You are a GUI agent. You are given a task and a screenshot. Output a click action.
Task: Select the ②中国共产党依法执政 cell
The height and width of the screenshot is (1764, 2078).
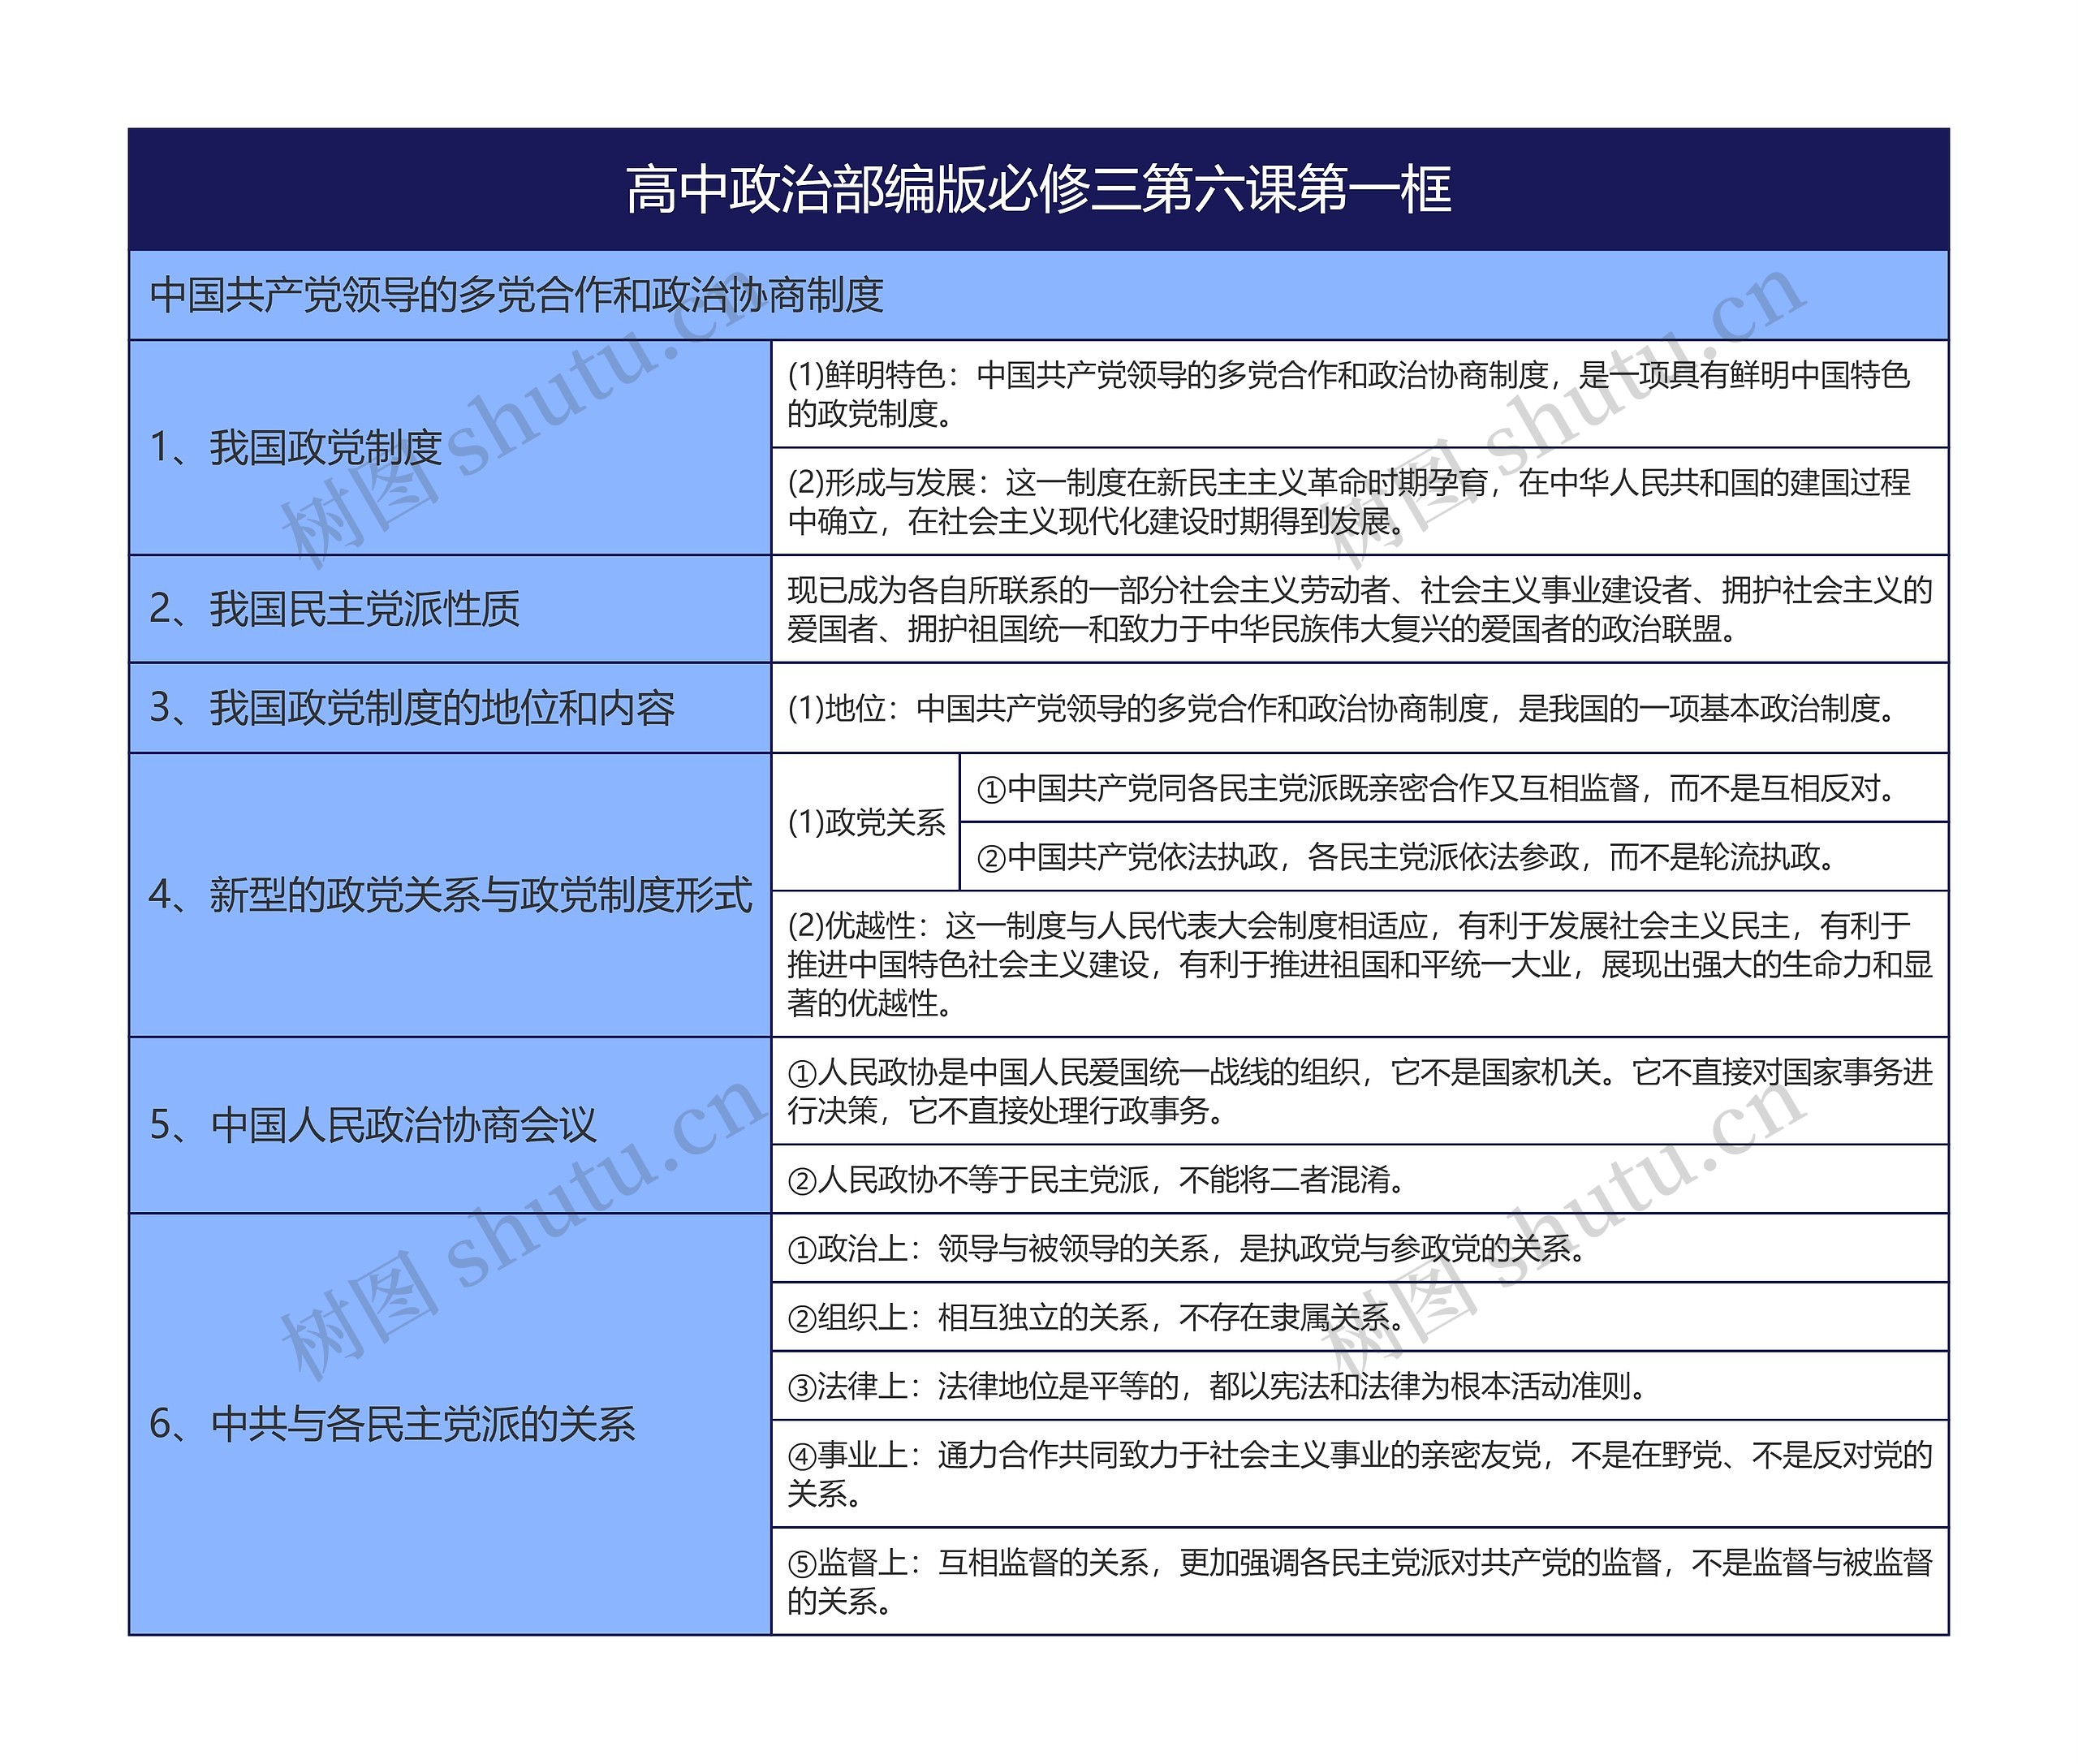[x=1454, y=857]
